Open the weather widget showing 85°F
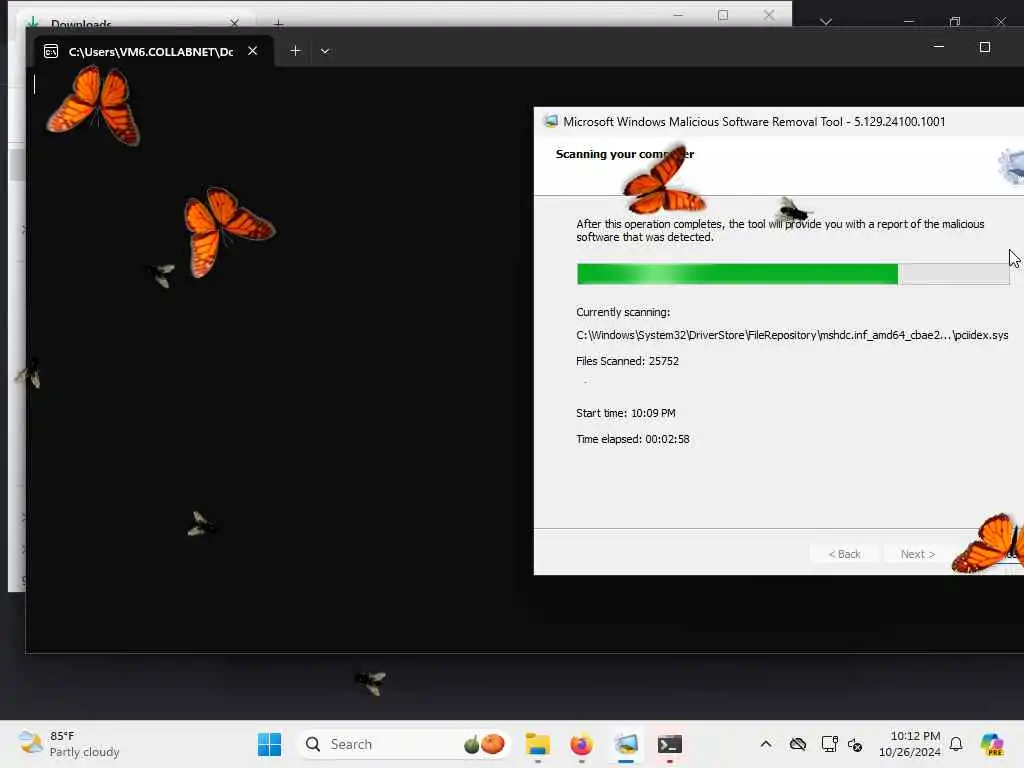1024x768 pixels. click(x=69, y=744)
